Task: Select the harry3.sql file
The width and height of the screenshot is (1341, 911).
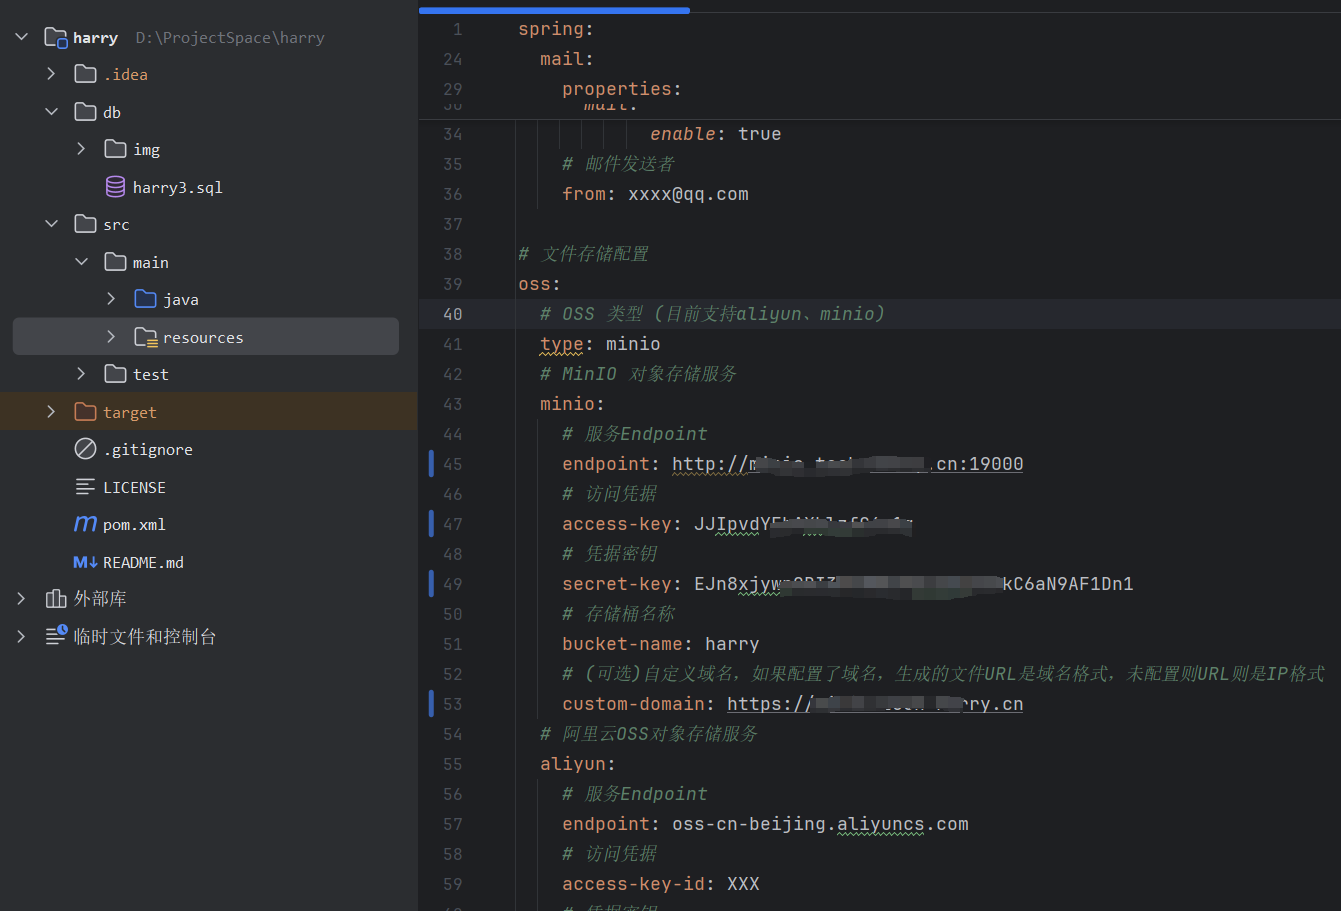Action: [178, 187]
